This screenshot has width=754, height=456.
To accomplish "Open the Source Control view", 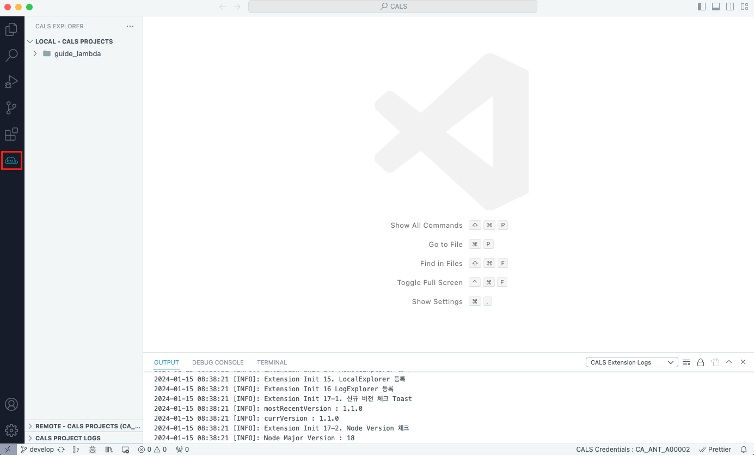I will (12, 108).
